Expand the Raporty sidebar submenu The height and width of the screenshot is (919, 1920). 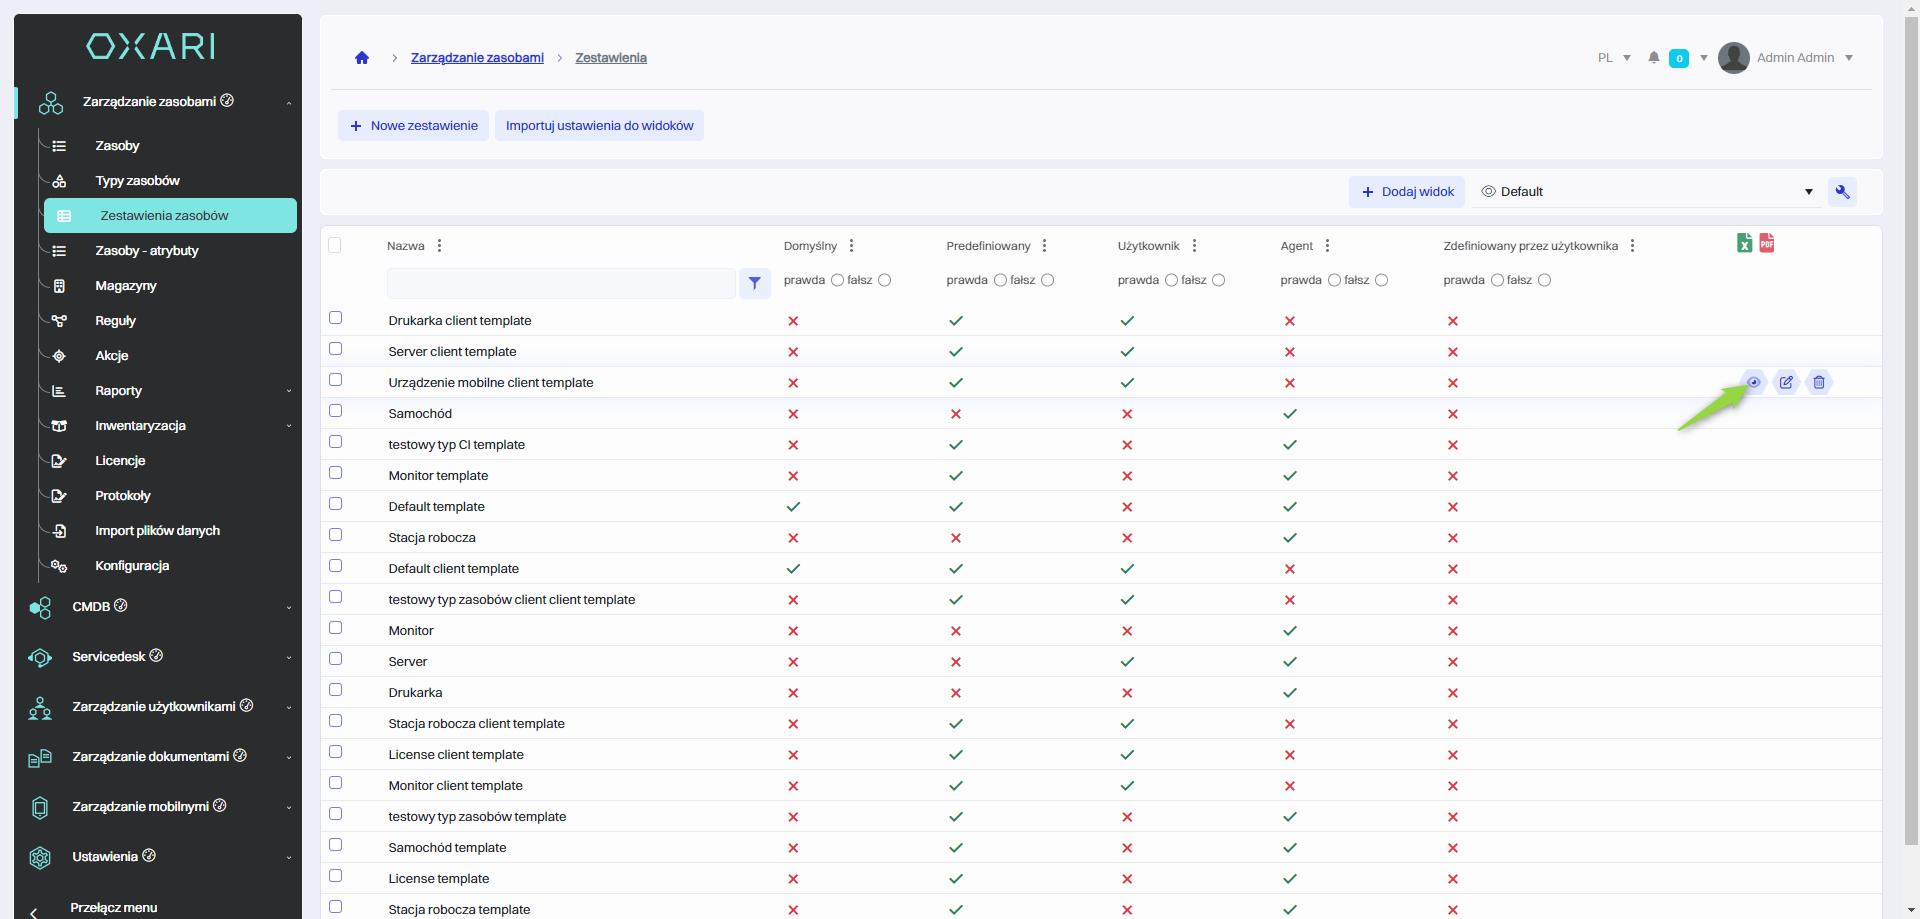point(289,391)
